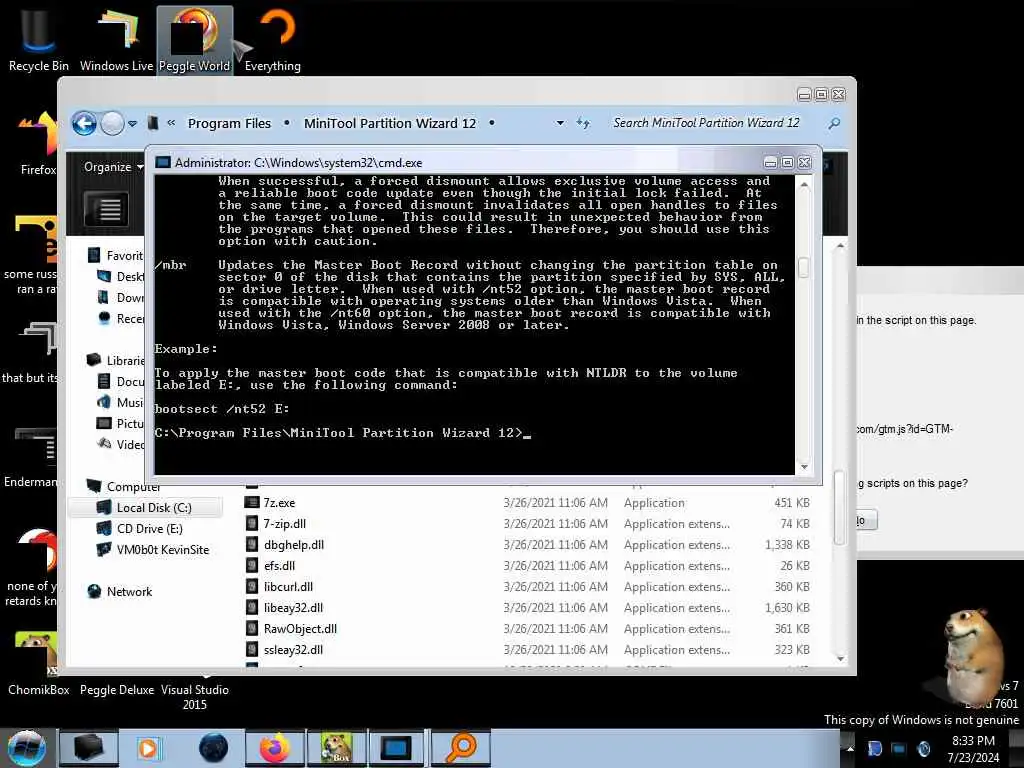This screenshot has height=768, width=1024.
Task: Select Favorites in navigation pane
Action: click(115, 255)
